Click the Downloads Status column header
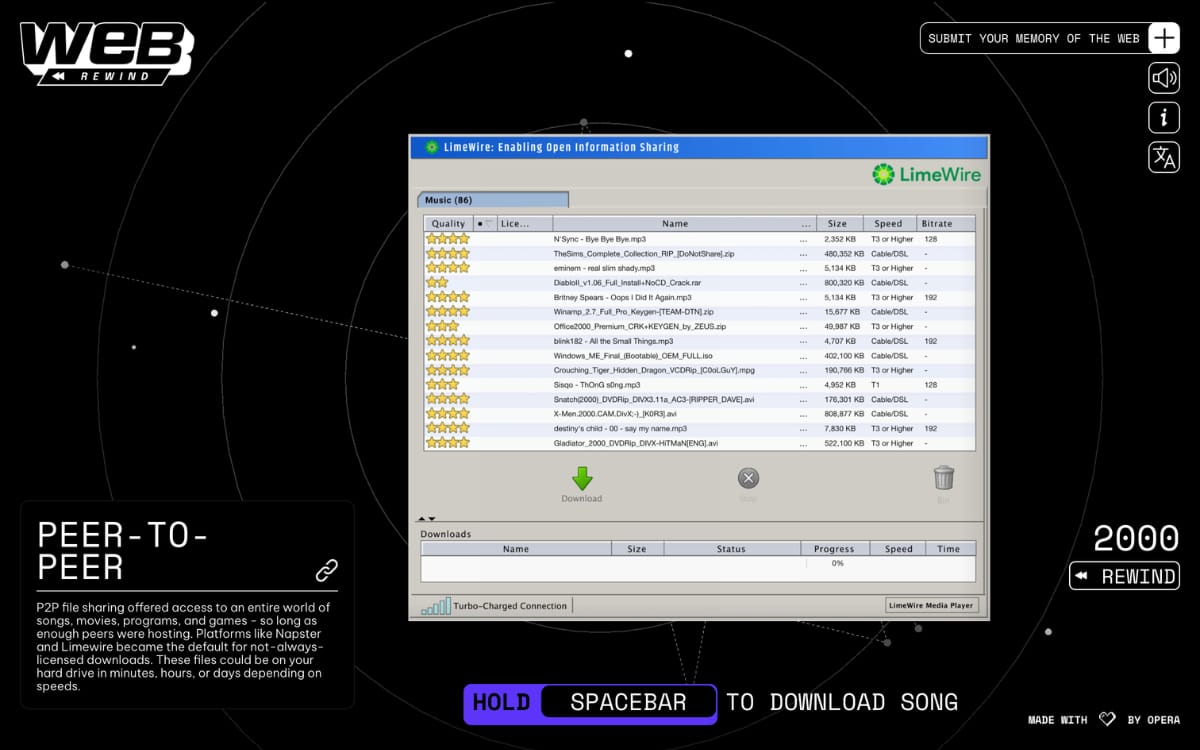 coord(731,549)
